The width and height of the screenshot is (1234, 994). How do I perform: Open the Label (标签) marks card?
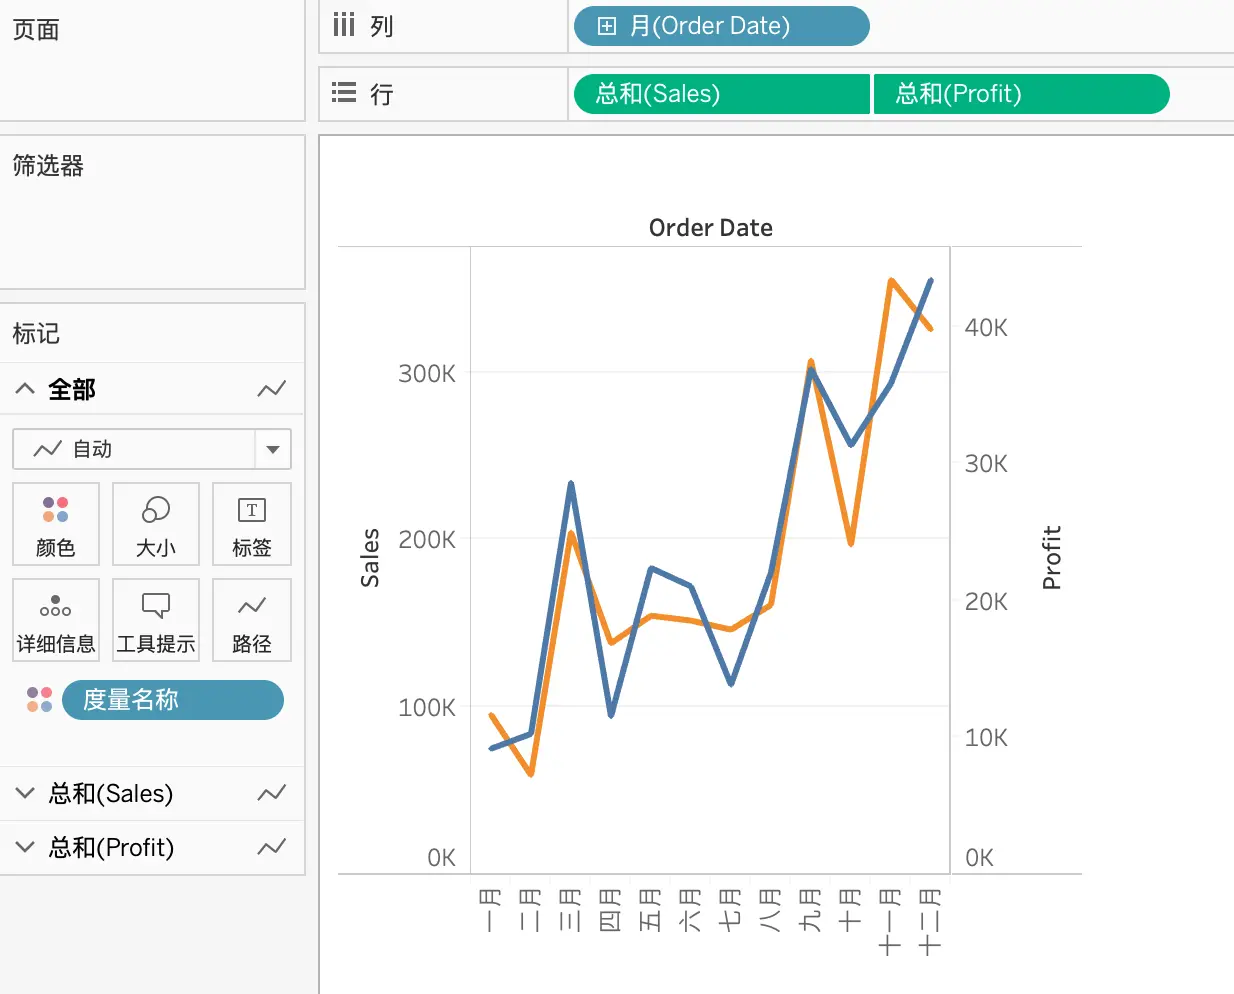point(252,524)
